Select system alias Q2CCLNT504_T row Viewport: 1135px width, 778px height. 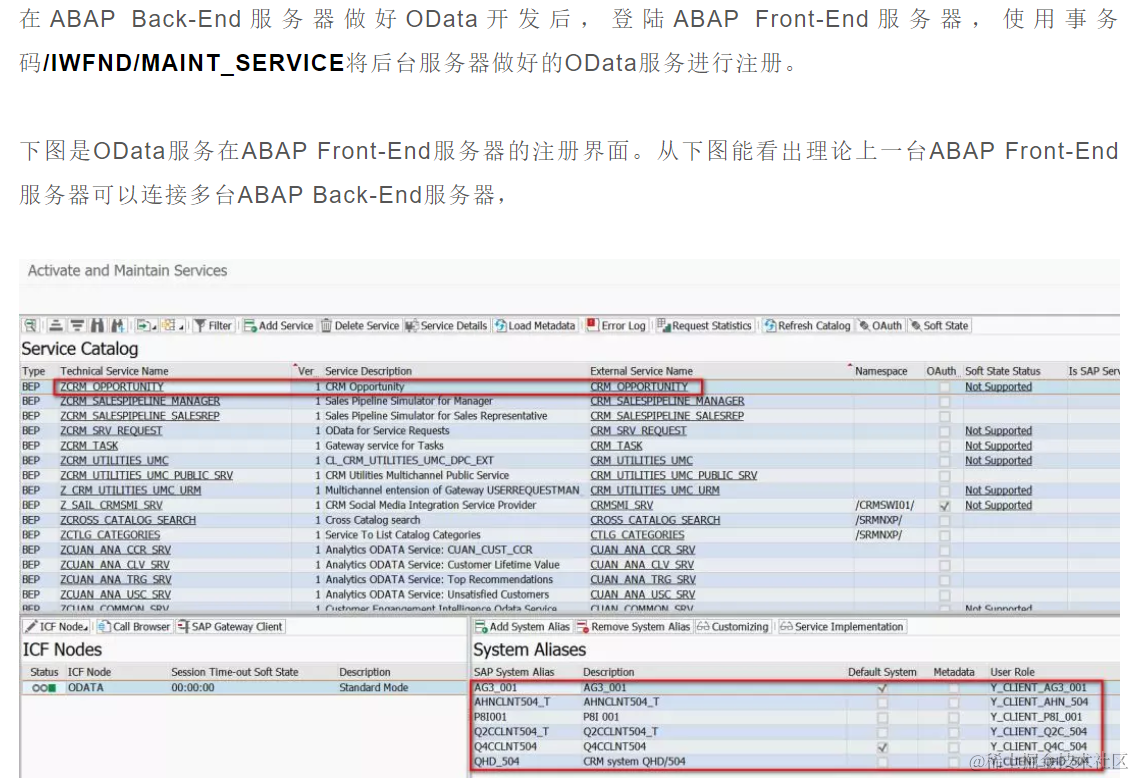787,732
